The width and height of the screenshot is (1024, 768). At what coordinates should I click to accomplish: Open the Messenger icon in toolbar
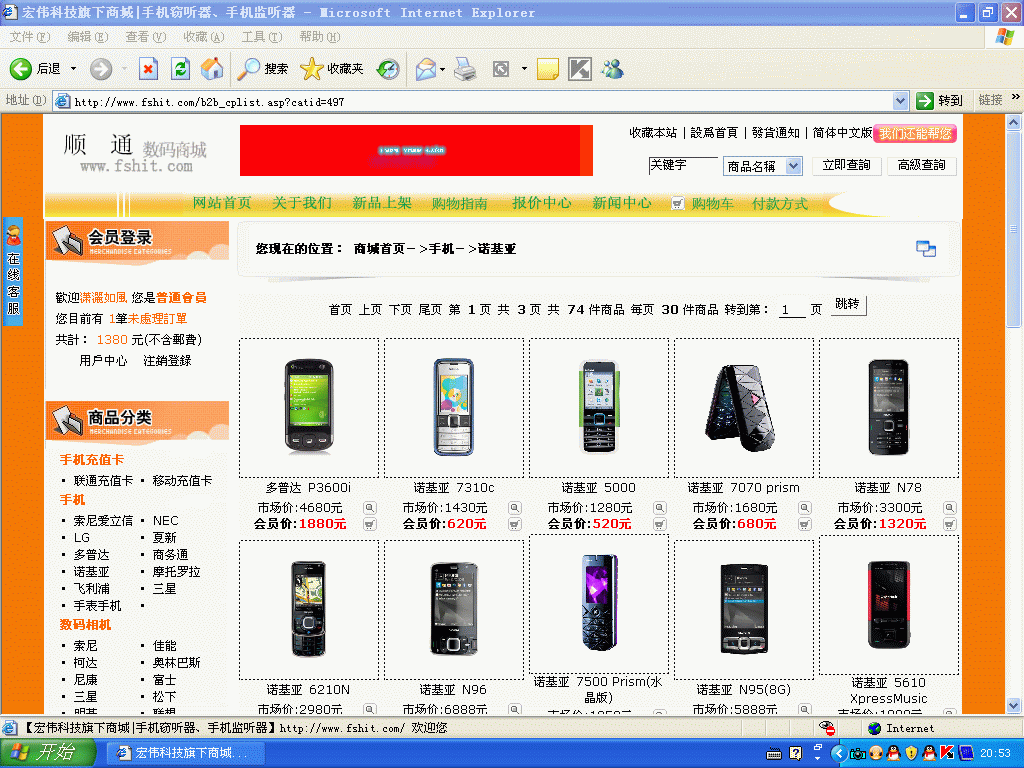pos(612,69)
